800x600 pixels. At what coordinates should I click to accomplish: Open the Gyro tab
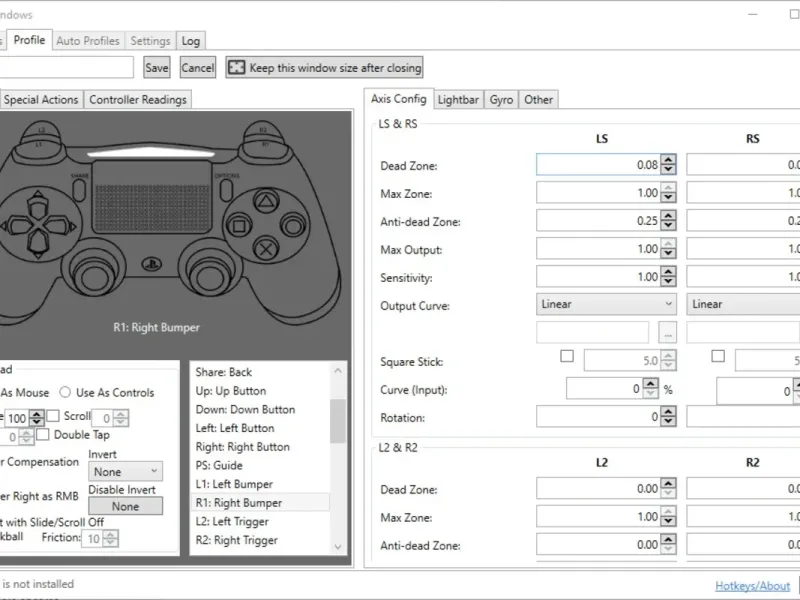(x=501, y=99)
